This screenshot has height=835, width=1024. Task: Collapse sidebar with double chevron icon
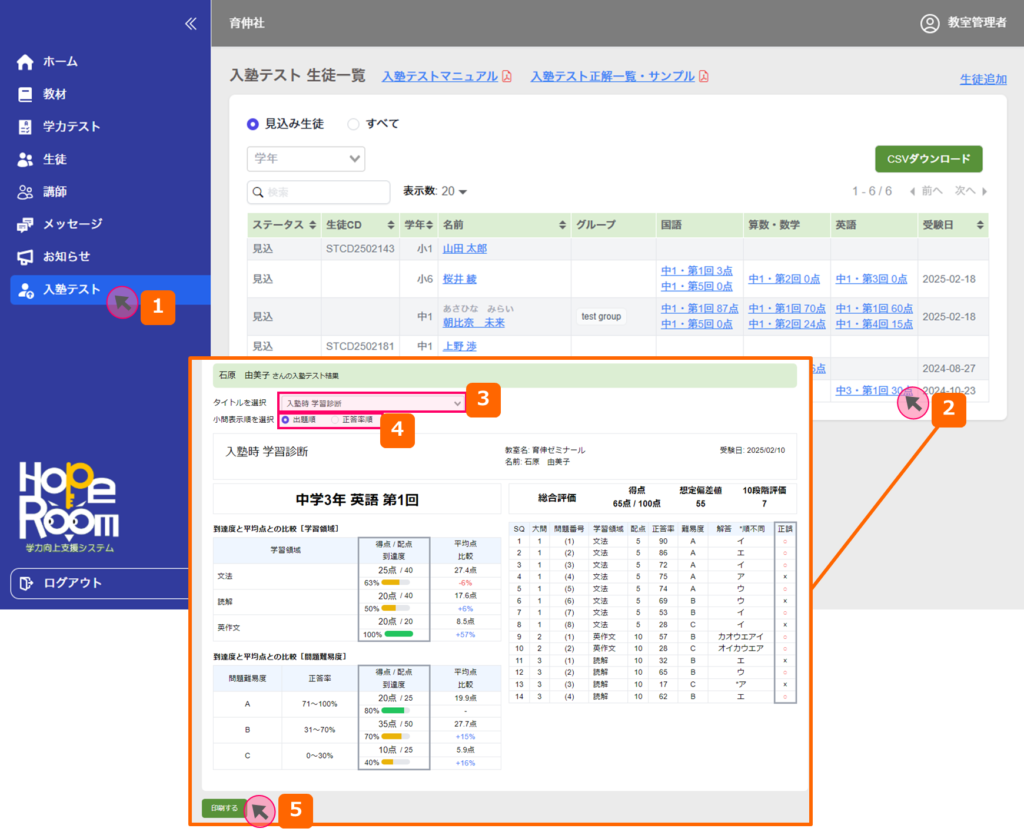190,24
